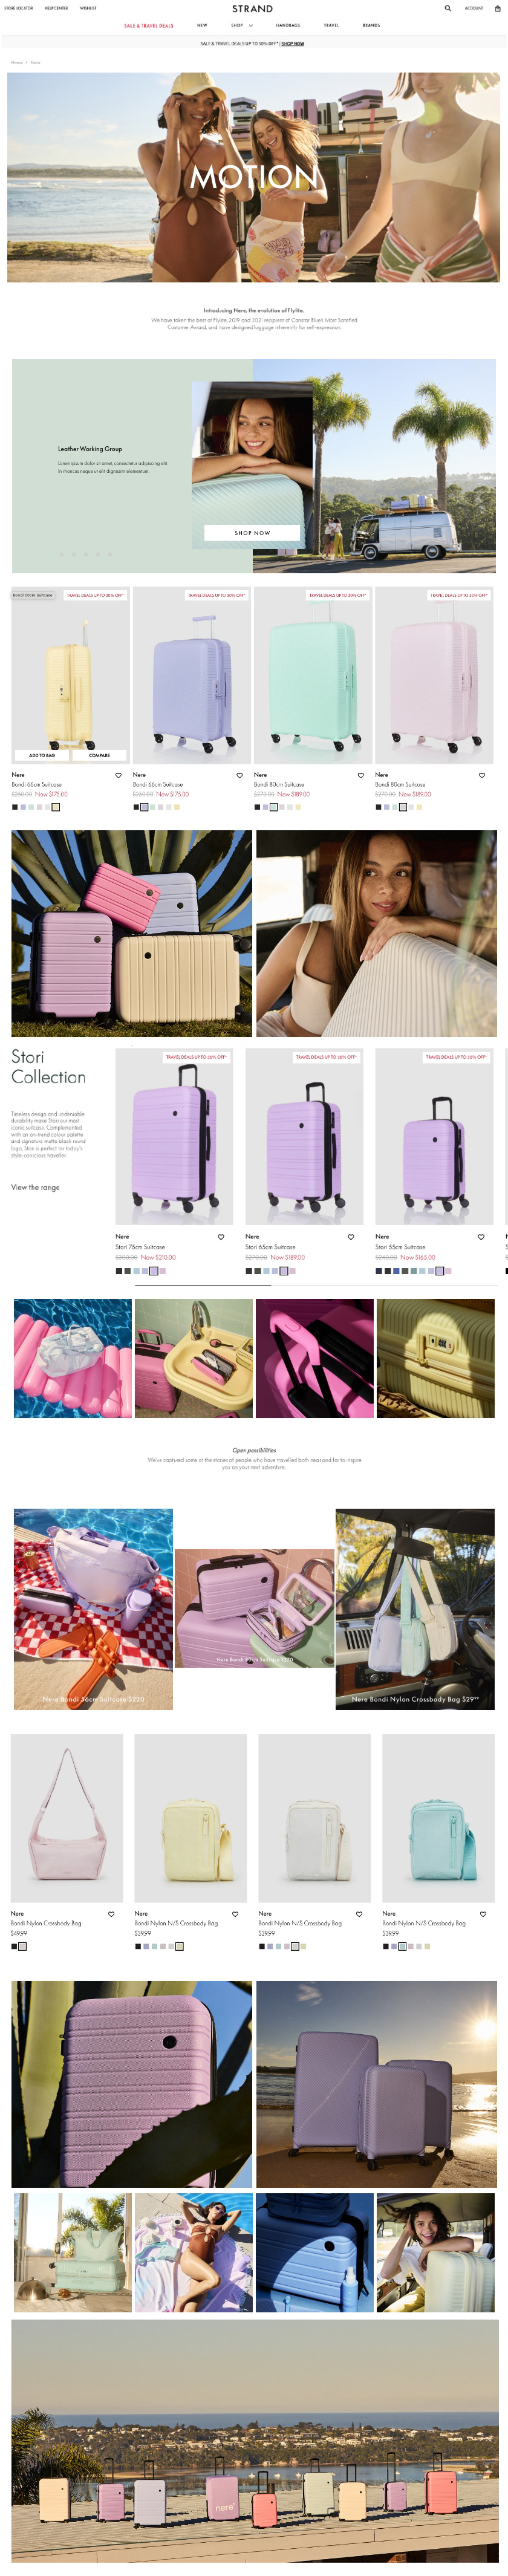Heart the pink Bondi Nylon Crossbody Bag
Image resolution: width=508 pixels, height=2576 pixels.
111,1914
